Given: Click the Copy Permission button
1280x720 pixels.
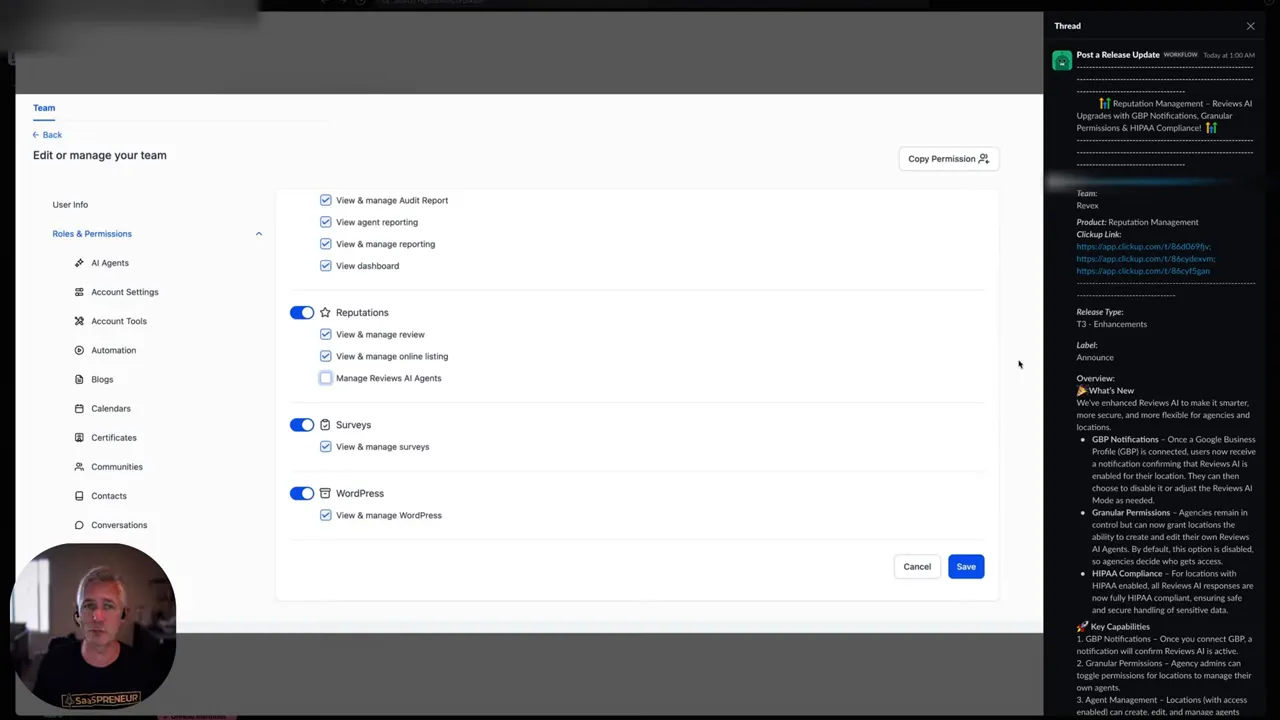Looking at the screenshot, I should (948, 159).
